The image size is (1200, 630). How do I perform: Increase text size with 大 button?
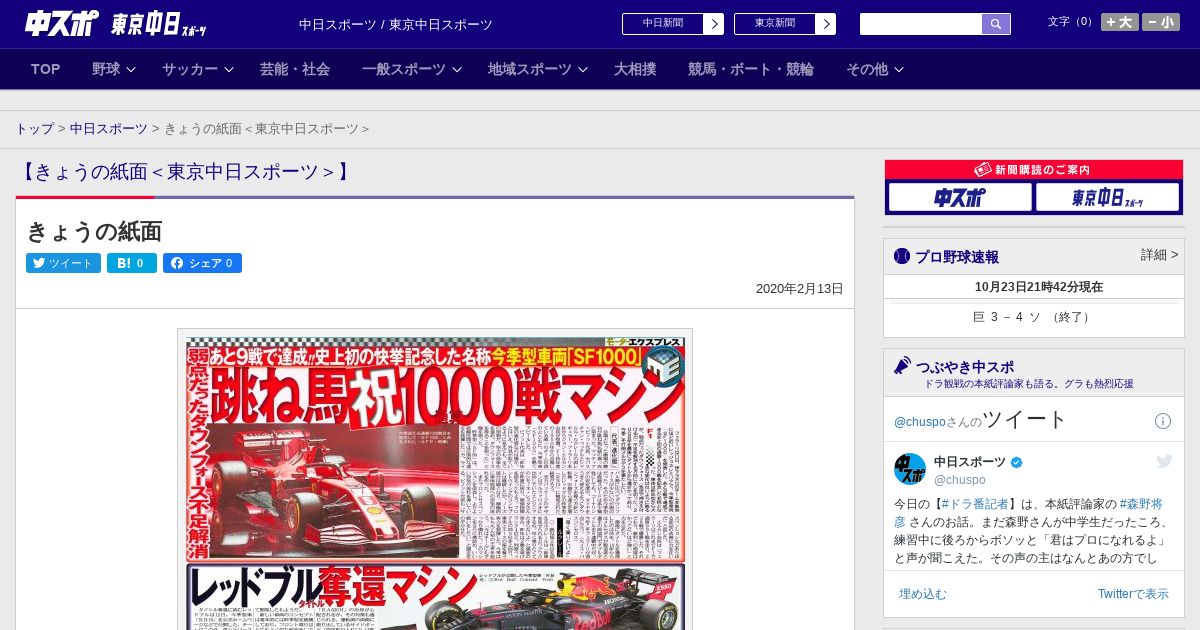(x=1119, y=22)
